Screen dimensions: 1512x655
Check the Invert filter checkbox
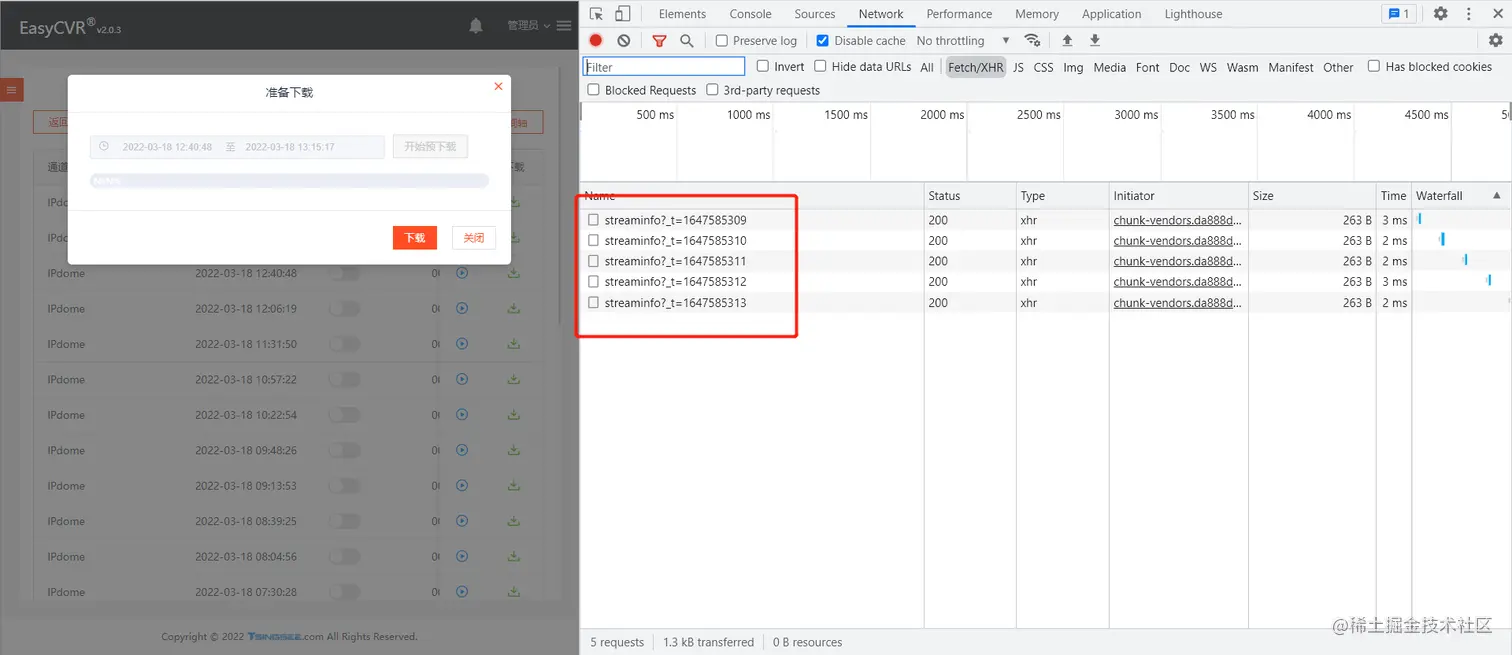[763, 66]
